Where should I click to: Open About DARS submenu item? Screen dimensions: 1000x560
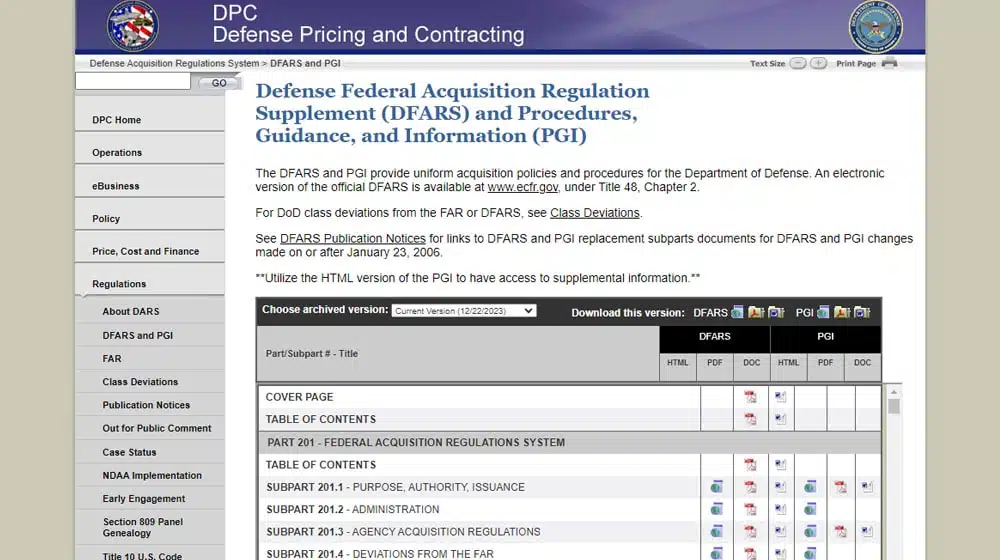tap(131, 311)
